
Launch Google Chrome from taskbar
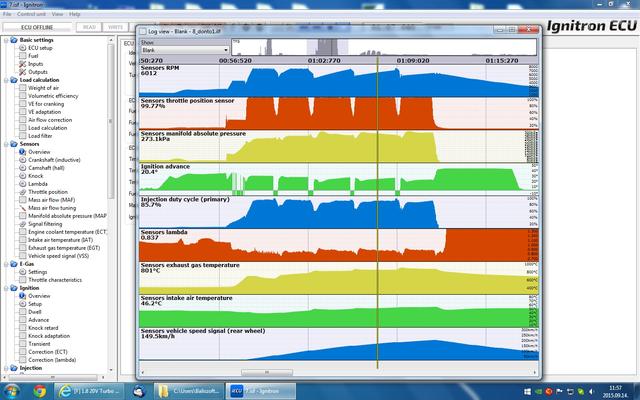(40, 391)
